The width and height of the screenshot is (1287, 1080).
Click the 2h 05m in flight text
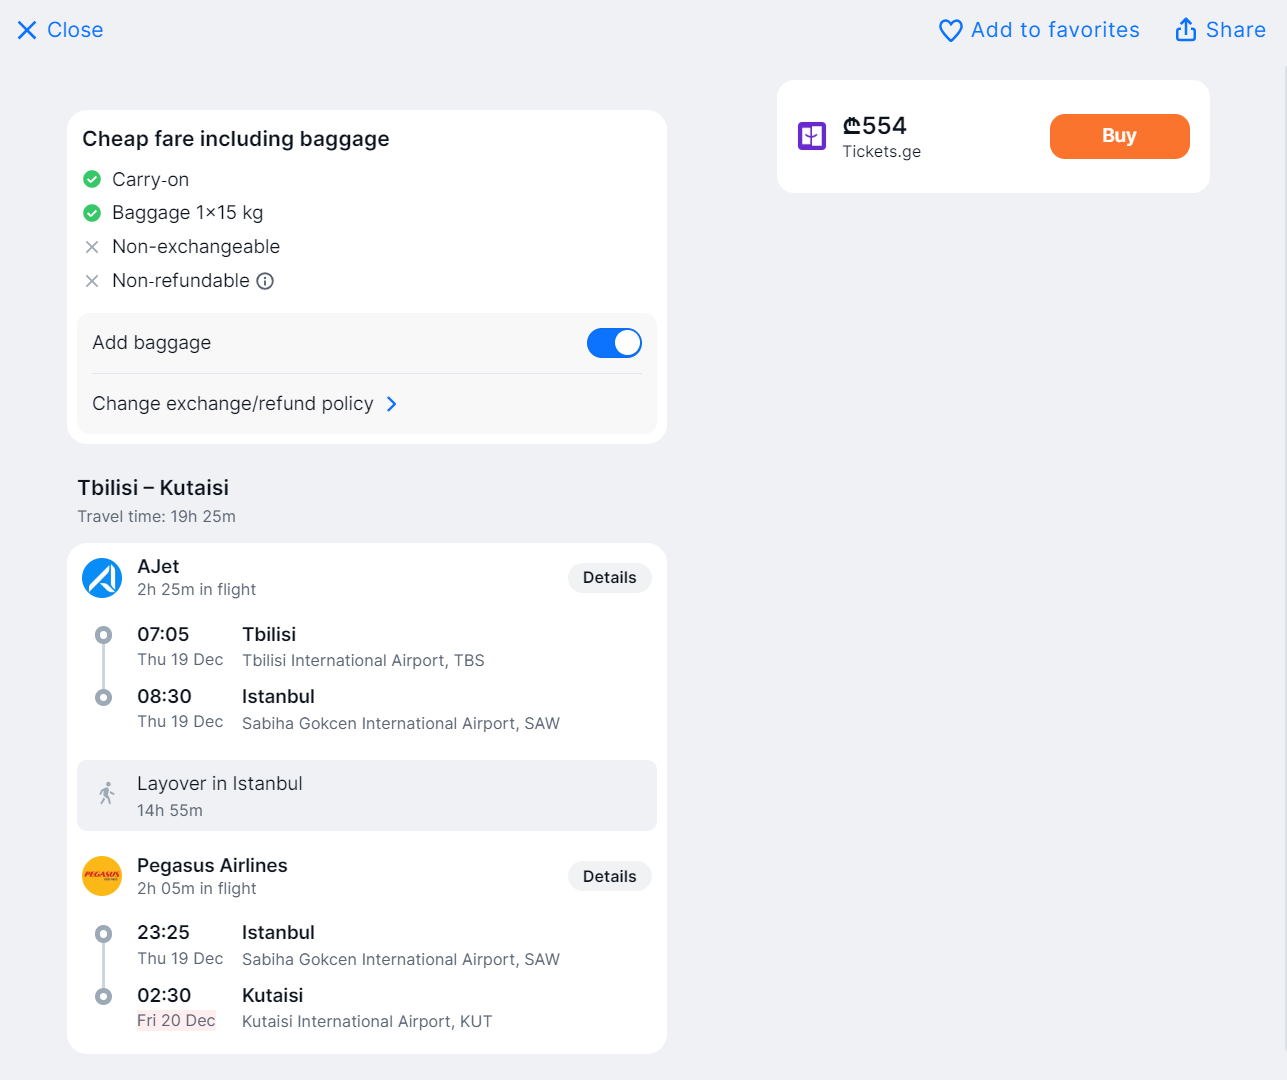[196, 889]
